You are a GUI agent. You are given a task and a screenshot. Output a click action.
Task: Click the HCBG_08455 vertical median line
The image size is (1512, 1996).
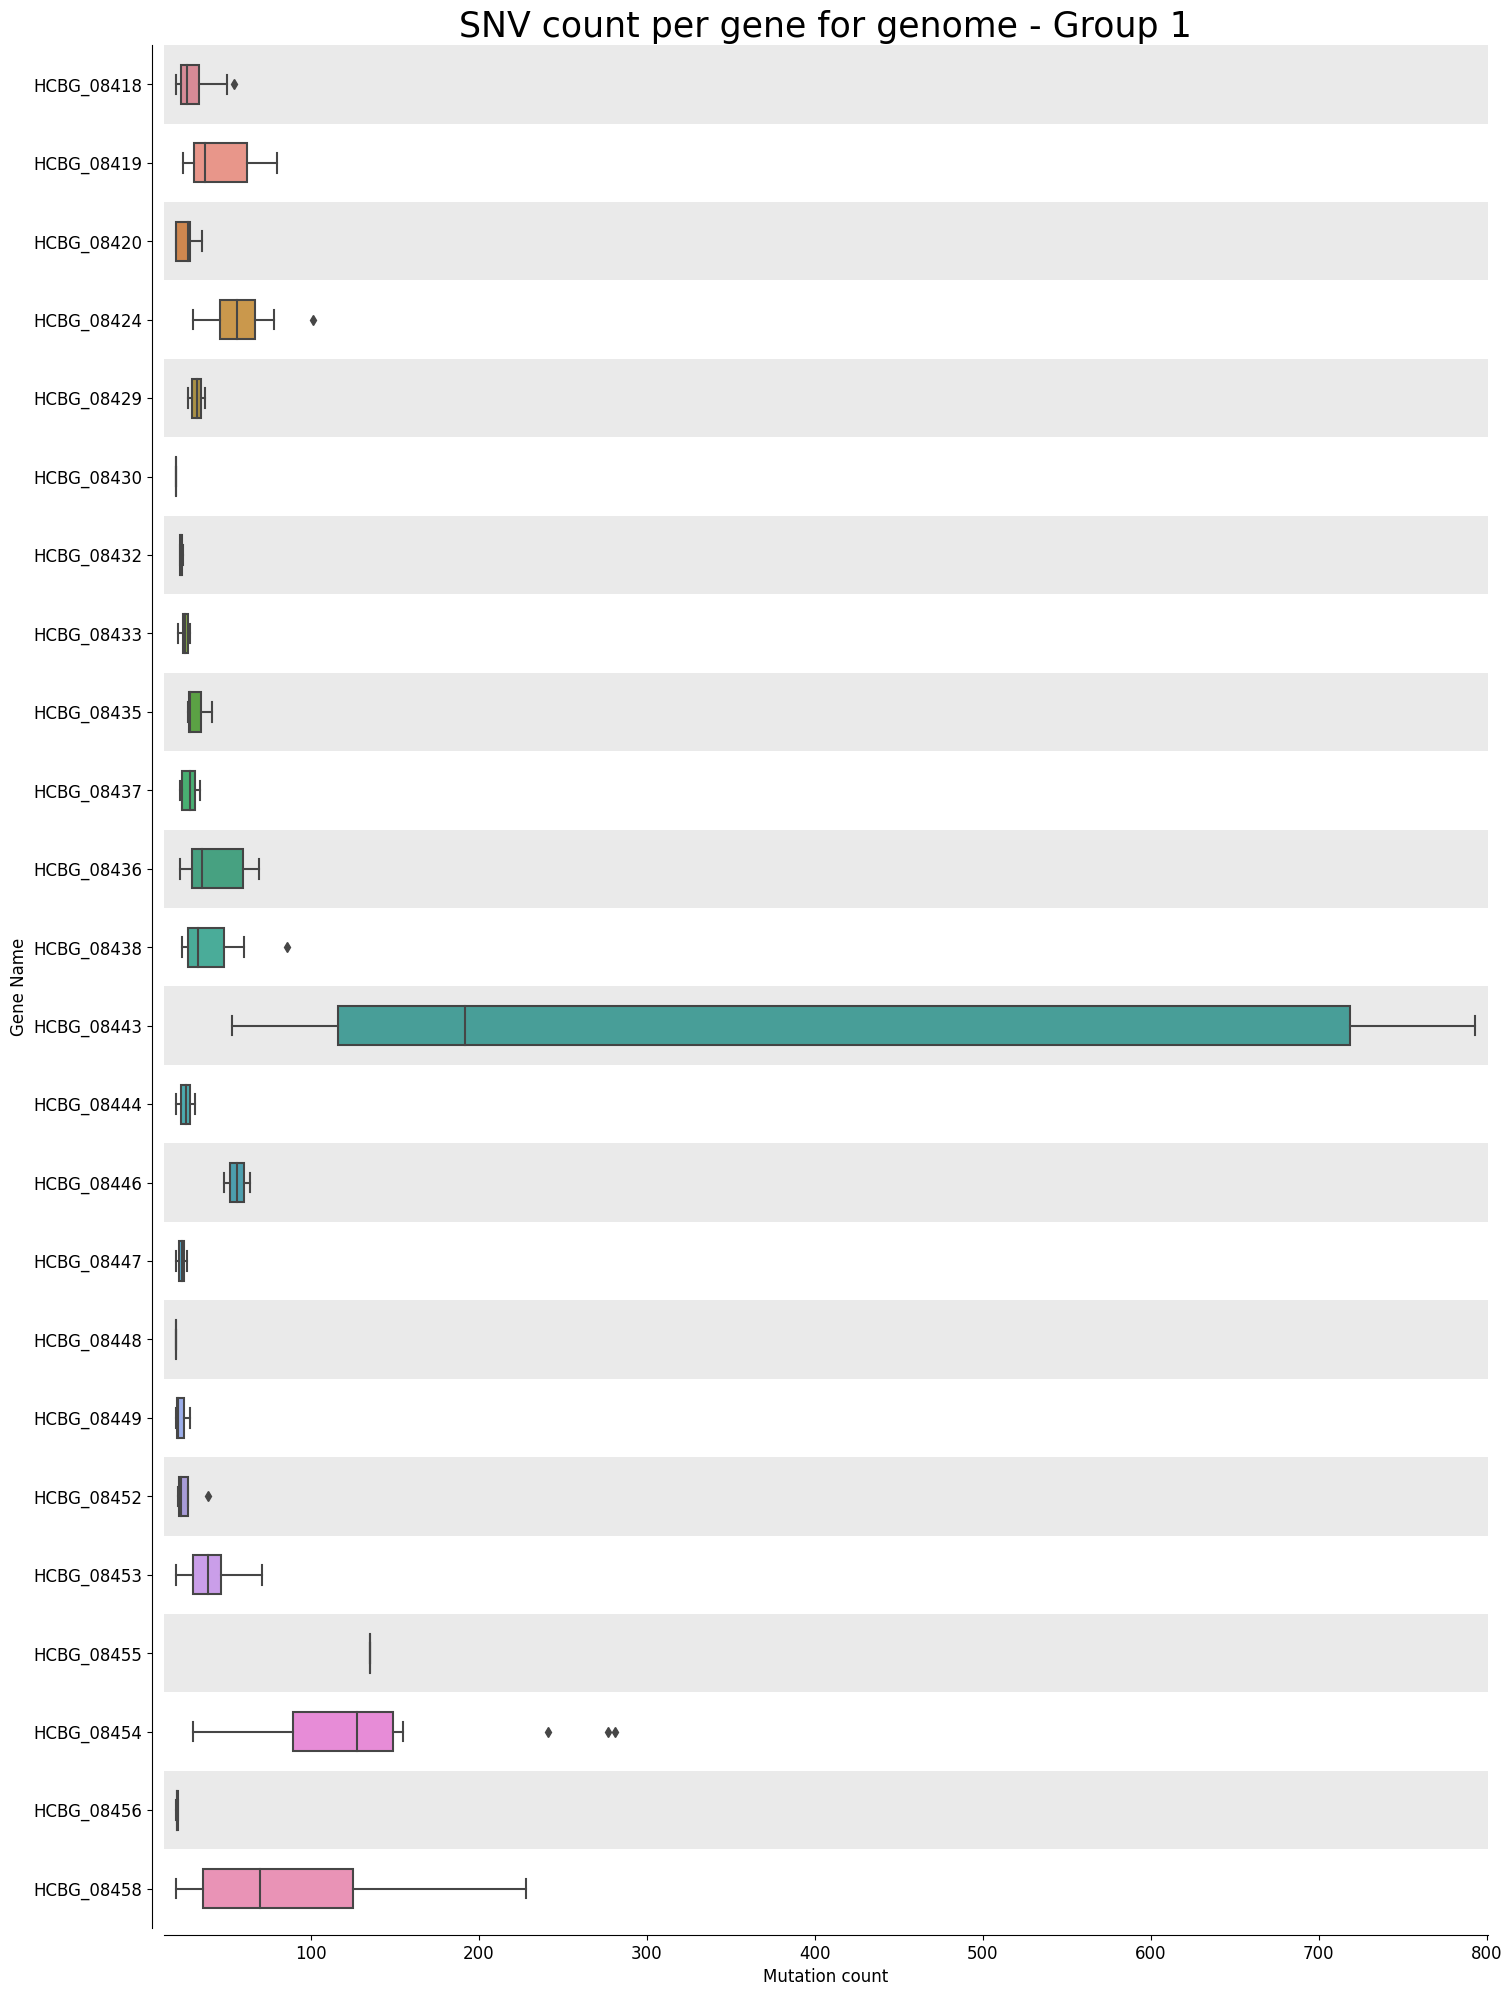[370, 1653]
